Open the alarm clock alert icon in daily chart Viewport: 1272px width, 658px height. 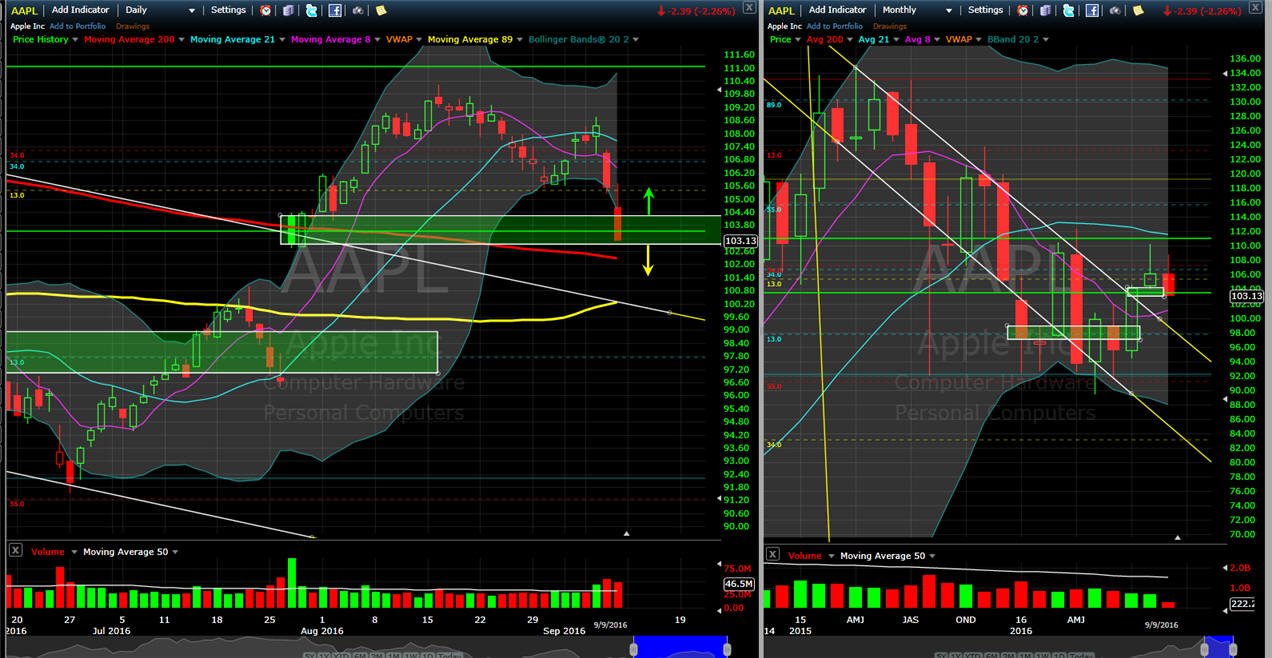265,10
